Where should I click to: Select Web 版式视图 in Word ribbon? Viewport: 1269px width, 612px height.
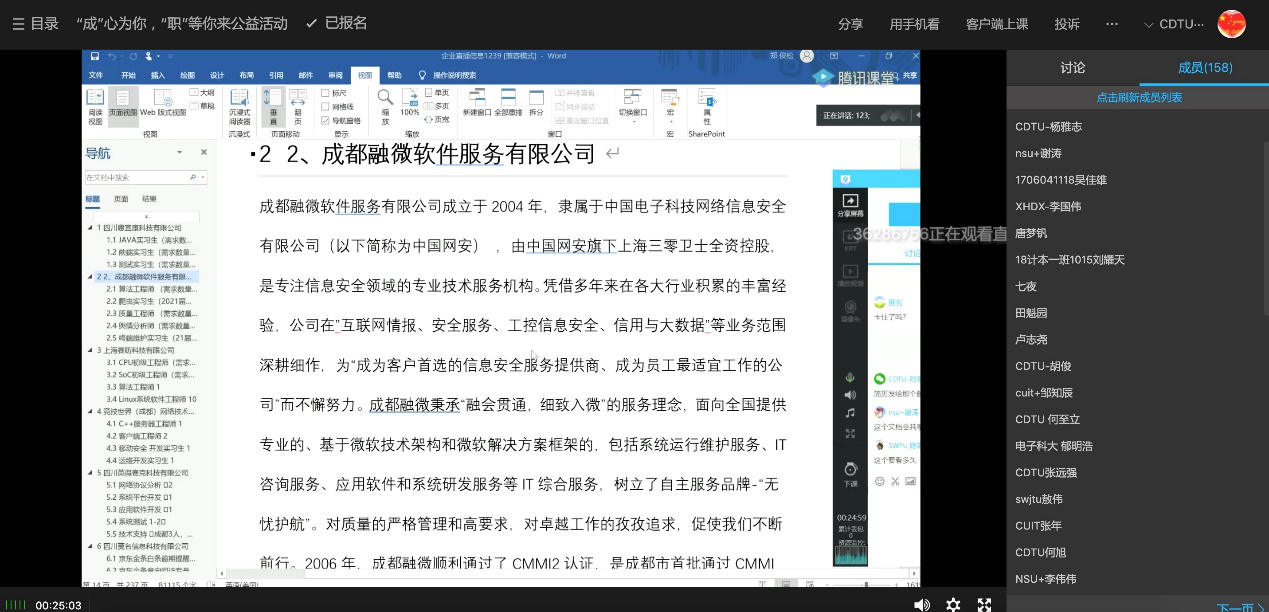coord(162,105)
